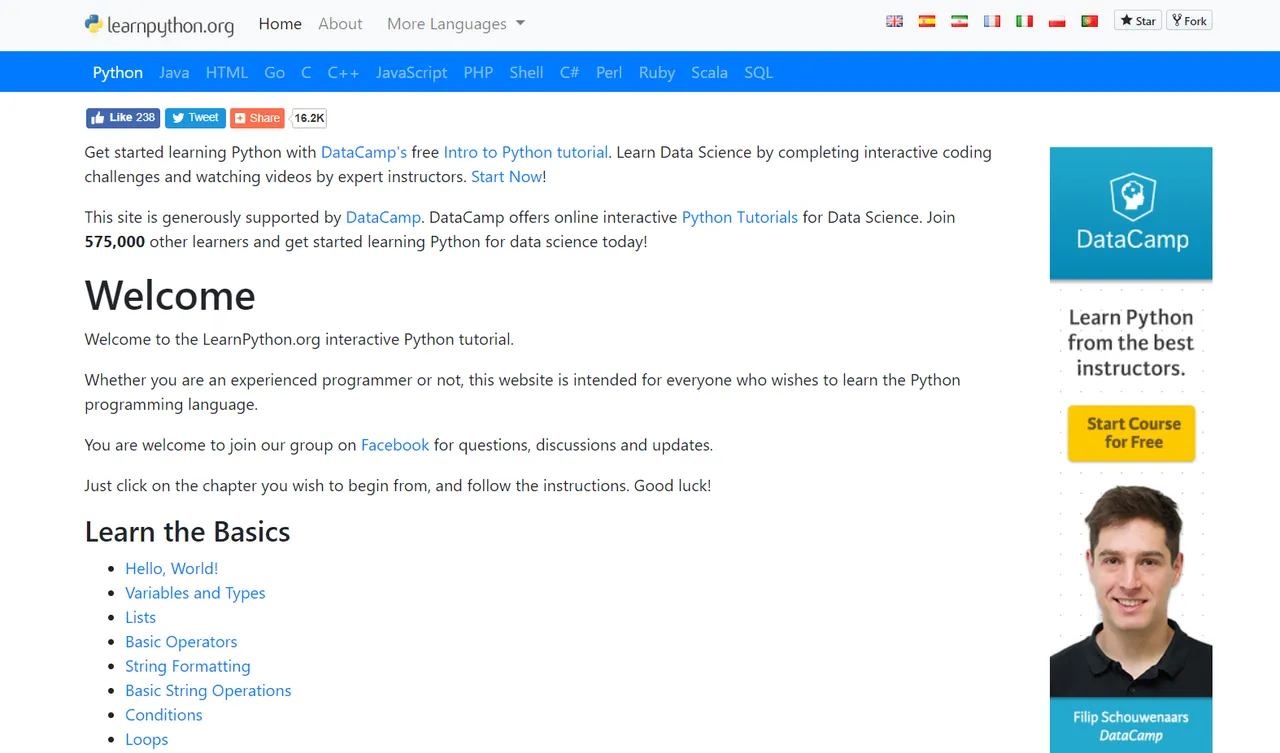Open the Lists chapter
This screenshot has height=753, width=1280.
pos(140,617)
